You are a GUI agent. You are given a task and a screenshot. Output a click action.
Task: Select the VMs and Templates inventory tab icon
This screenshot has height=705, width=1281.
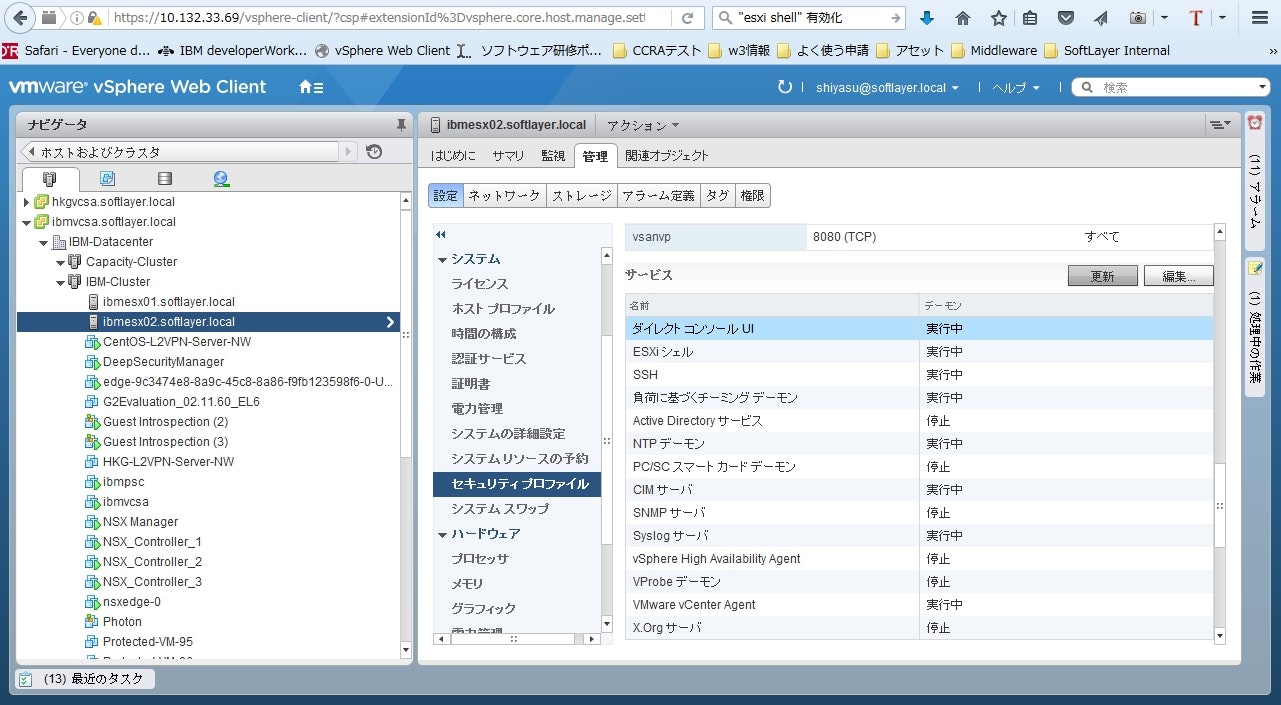[107, 179]
